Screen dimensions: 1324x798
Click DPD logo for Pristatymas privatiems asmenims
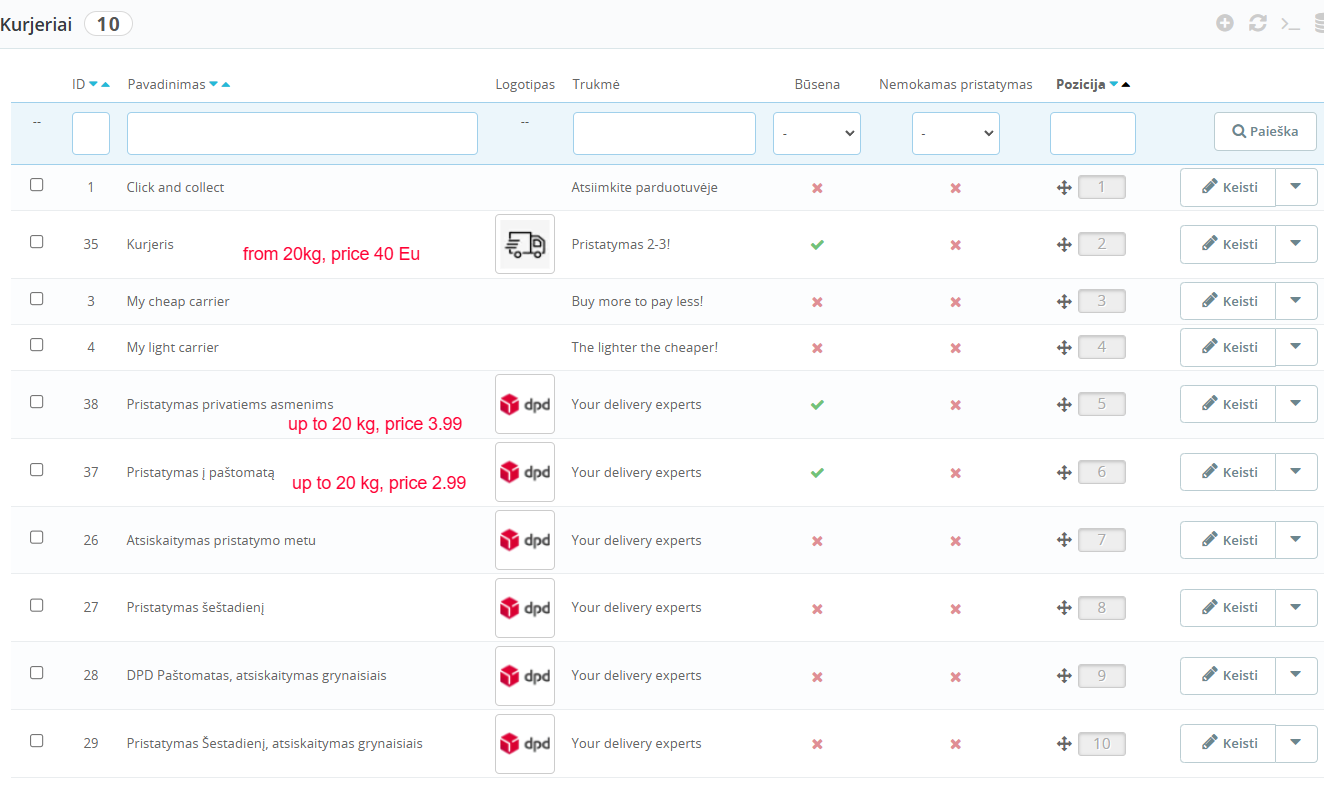(x=525, y=404)
